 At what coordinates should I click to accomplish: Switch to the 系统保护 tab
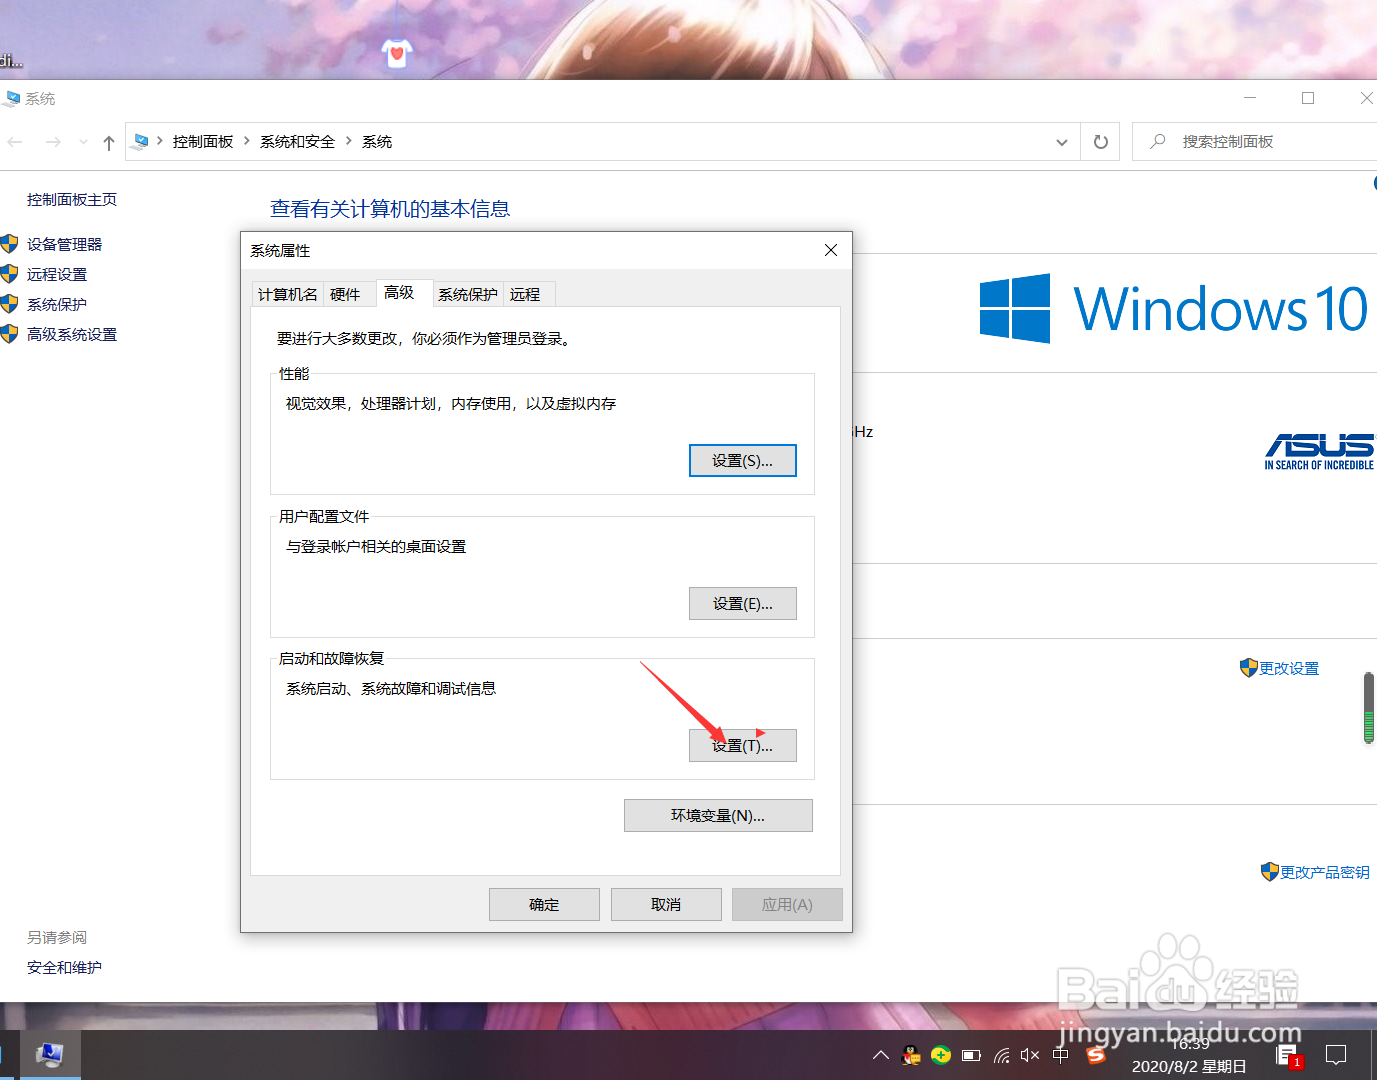click(467, 293)
